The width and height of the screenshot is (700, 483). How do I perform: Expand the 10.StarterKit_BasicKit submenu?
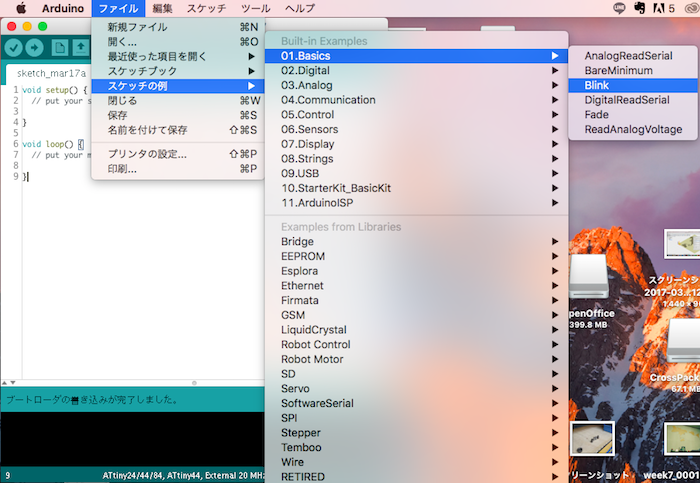point(417,188)
